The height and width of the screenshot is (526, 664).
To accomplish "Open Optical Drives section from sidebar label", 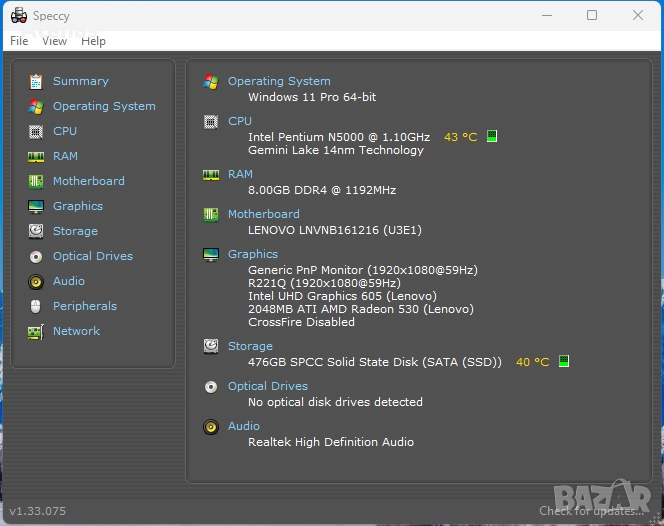I will pyautogui.click(x=93, y=256).
